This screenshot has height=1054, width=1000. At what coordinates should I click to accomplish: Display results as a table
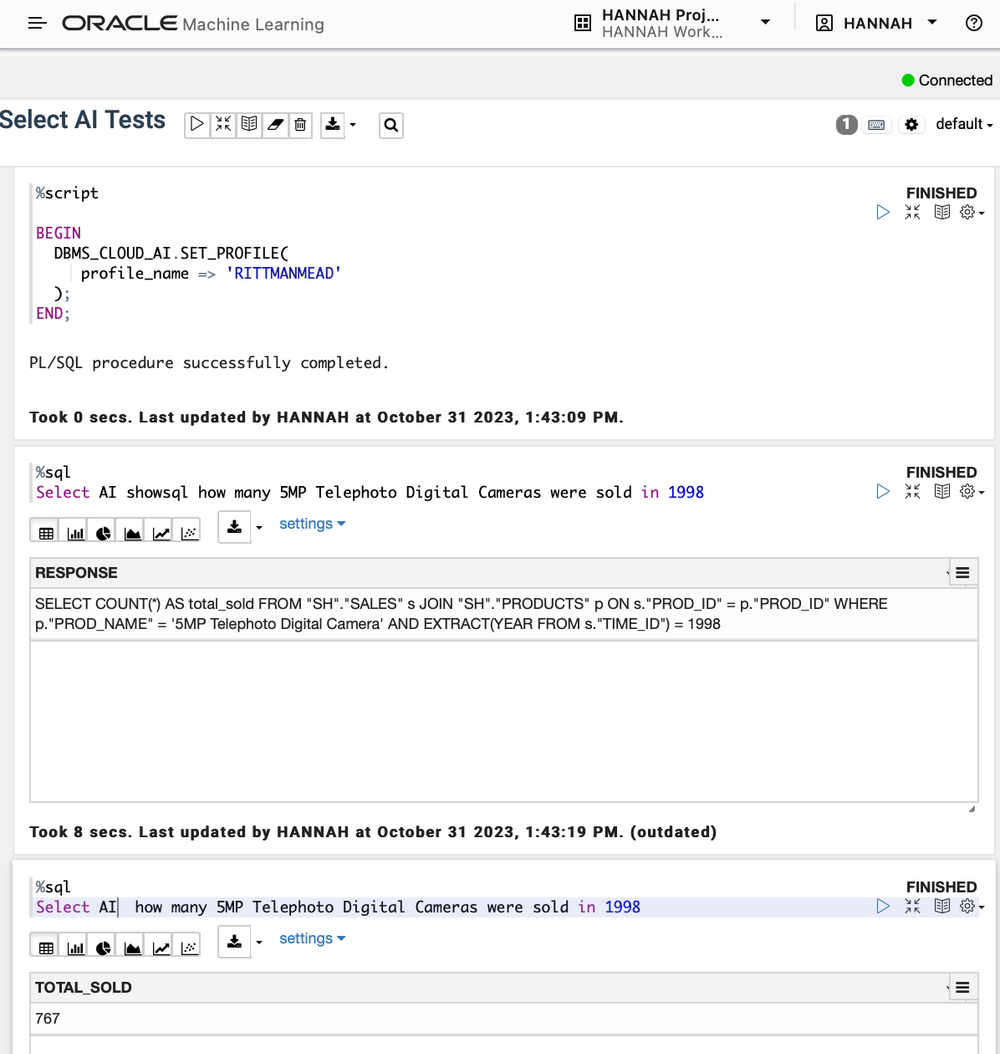point(45,531)
